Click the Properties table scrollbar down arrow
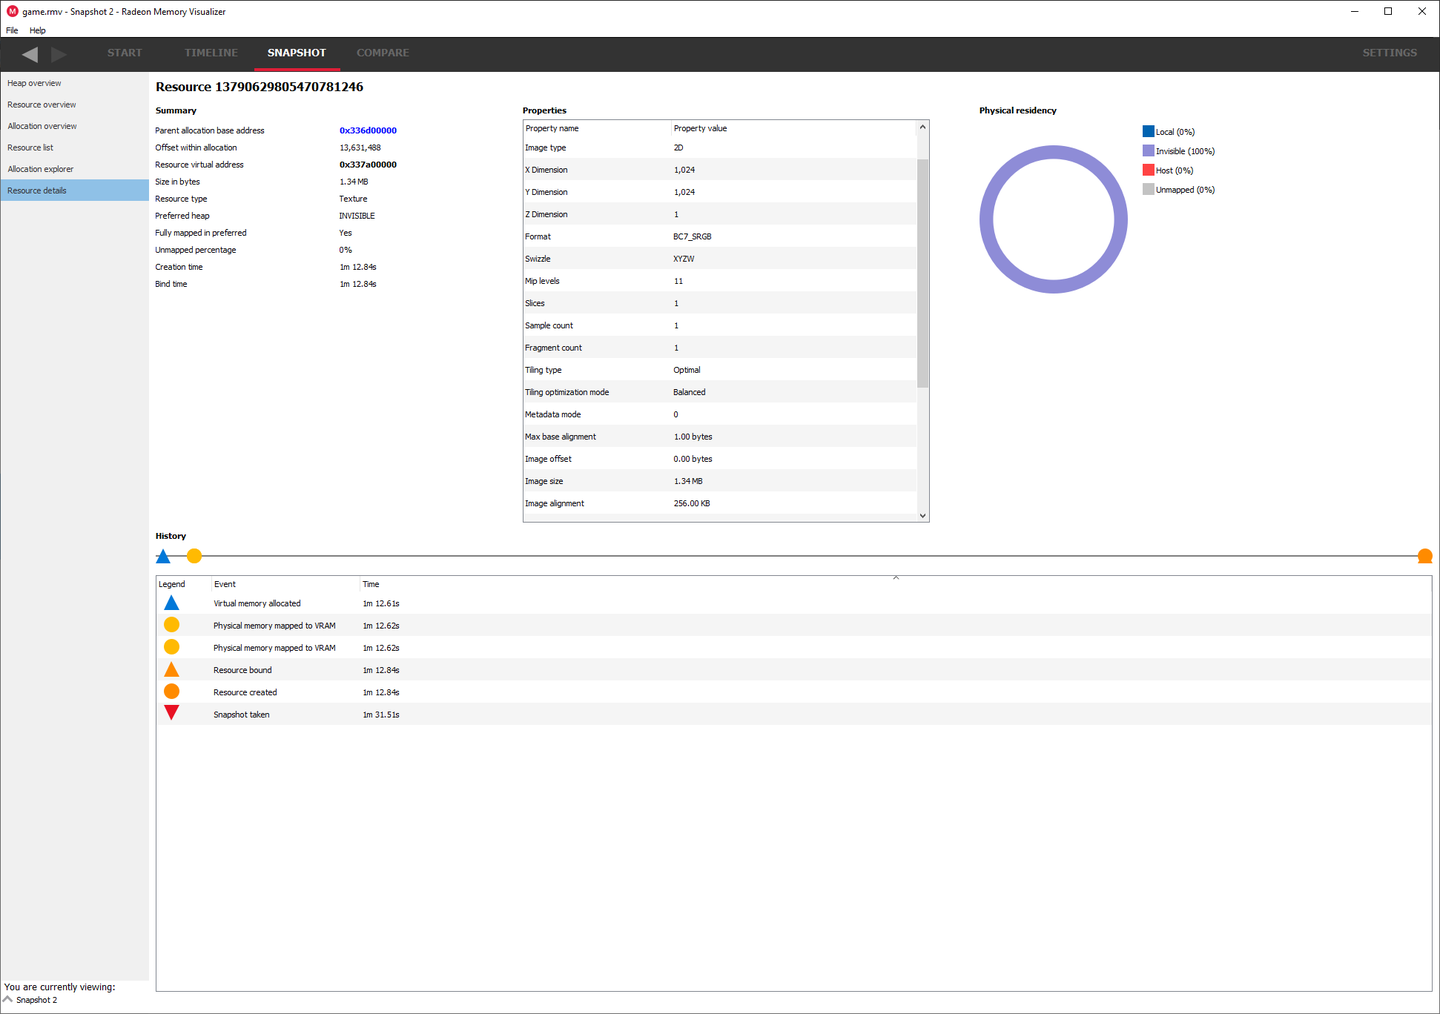The width and height of the screenshot is (1440, 1014). [922, 514]
